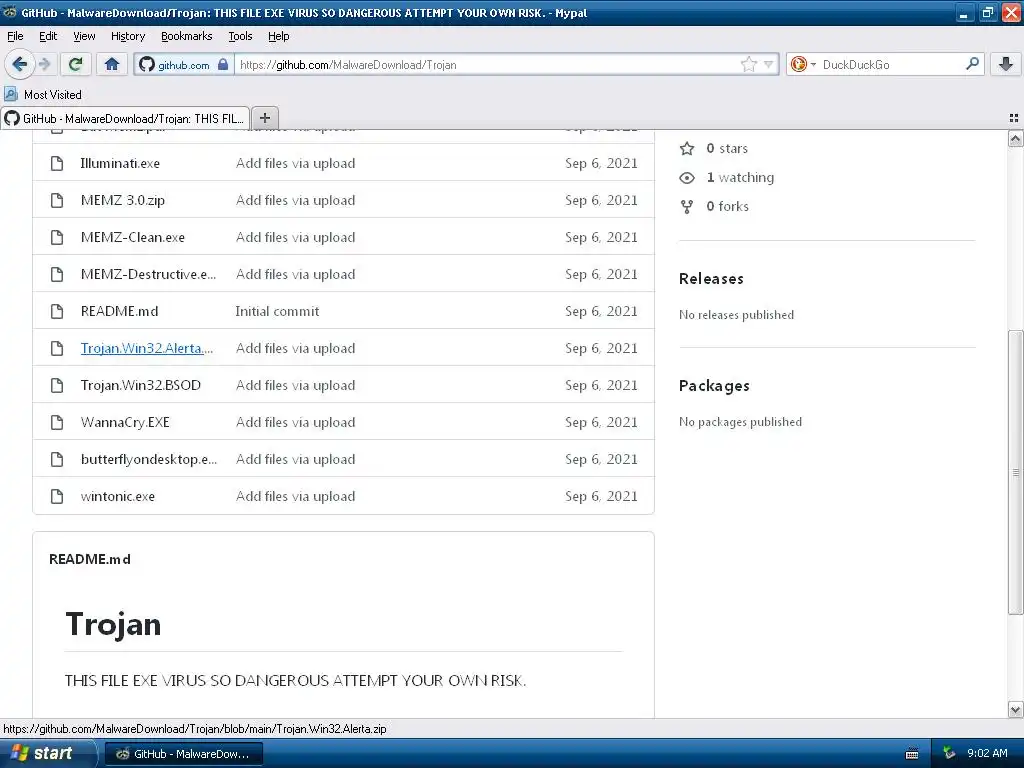Open the MEMZ-Destructive.e... file link

coord(148,274)
